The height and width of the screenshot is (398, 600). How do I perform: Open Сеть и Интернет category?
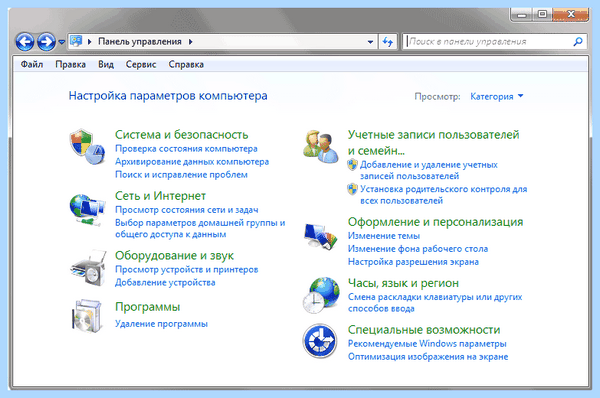(x=160, y=196)
